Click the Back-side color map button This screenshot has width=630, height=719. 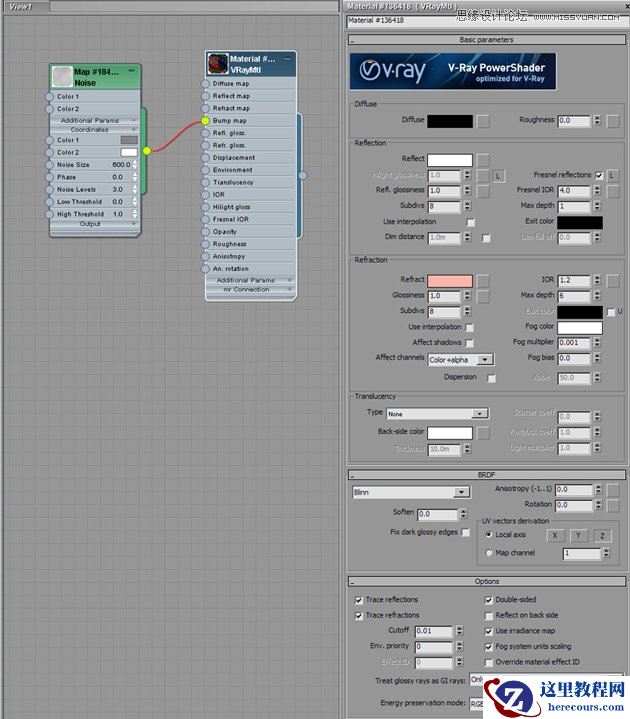(x=483, y=433)
